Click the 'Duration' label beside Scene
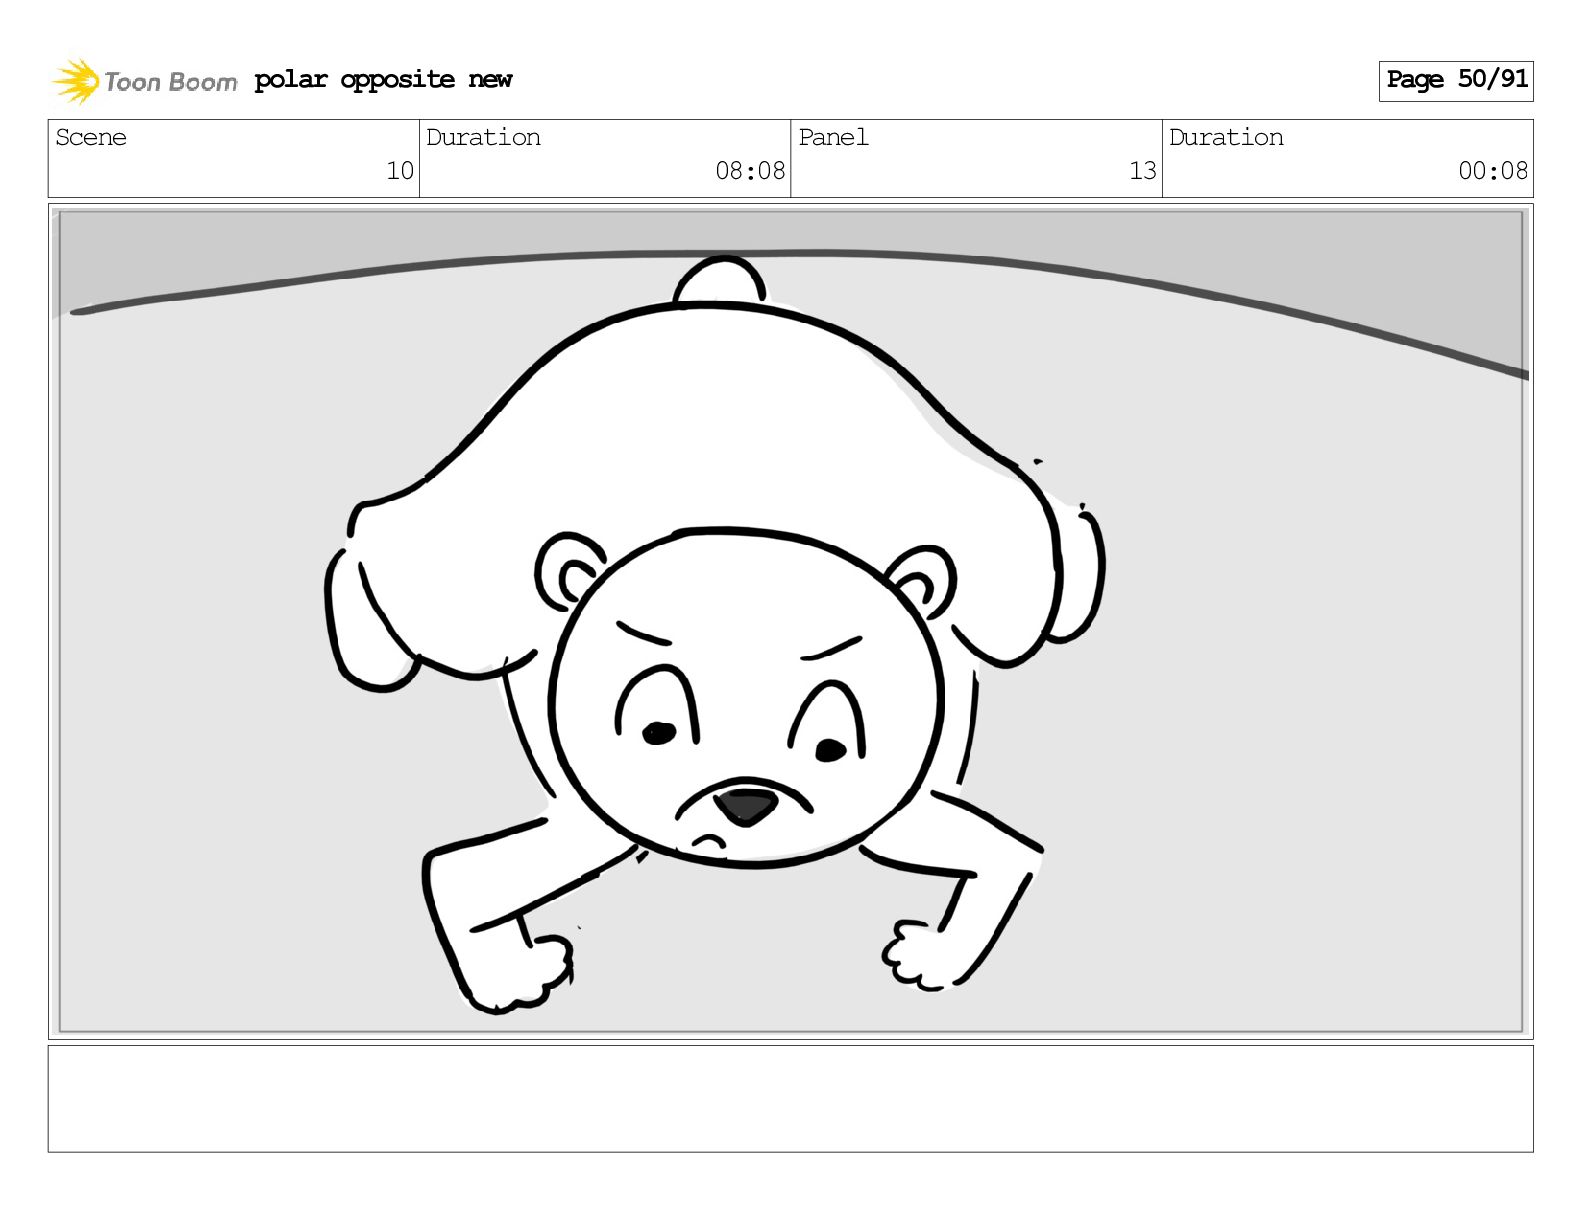The height and width of the screenshot is (1224, 1584). [x=484, y=137]
